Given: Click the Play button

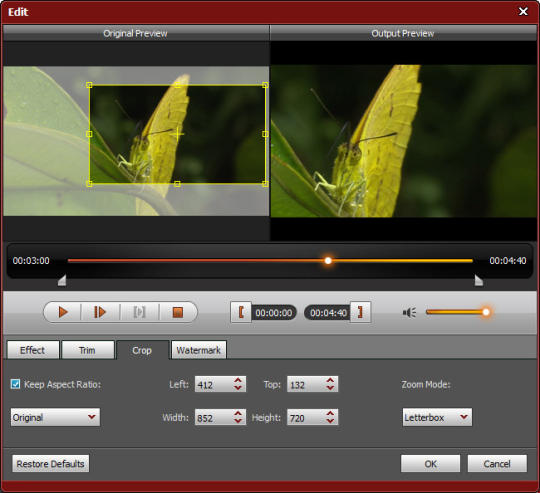Looking at the screenshot, I should [x=63, y=312].
